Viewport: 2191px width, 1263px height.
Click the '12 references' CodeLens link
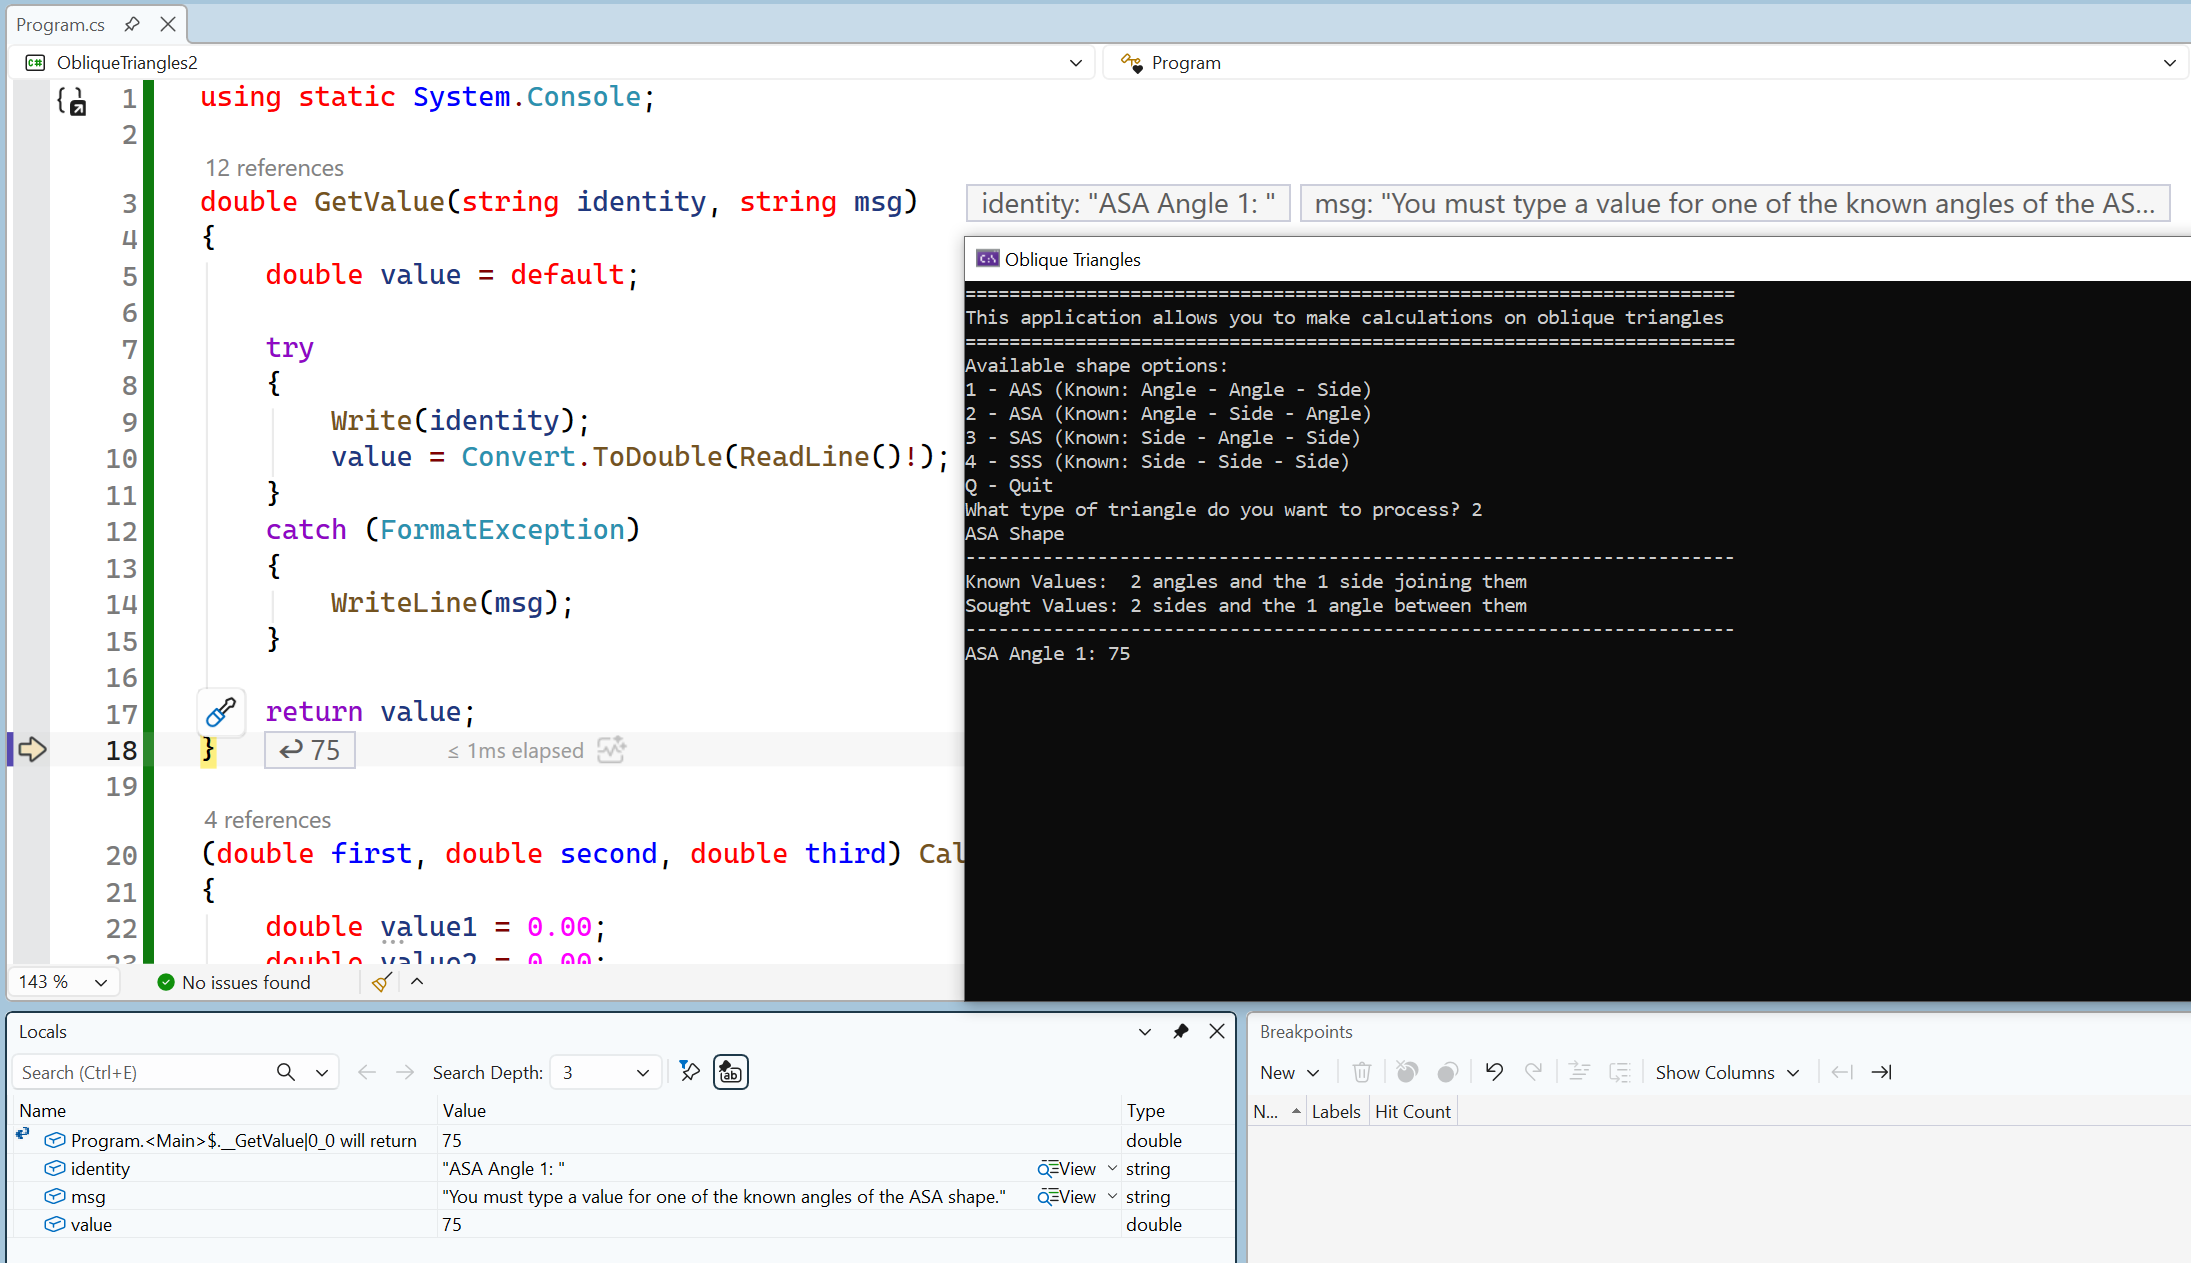[274, 168]
